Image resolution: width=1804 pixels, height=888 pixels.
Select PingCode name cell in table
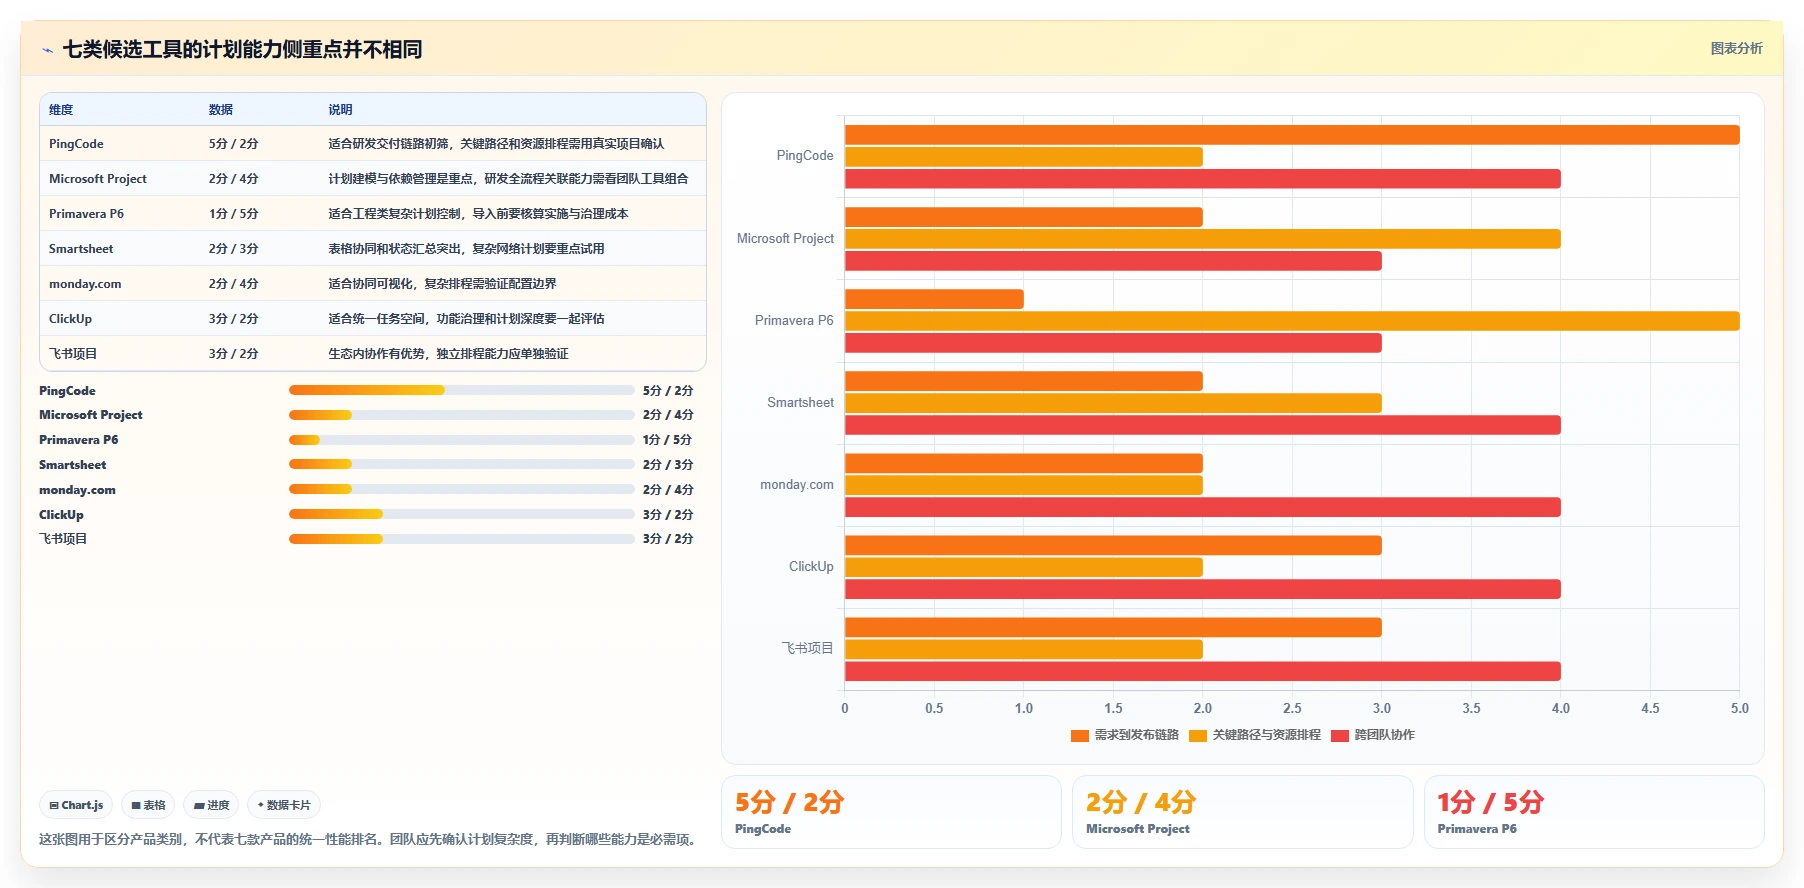tap(76, 144)
